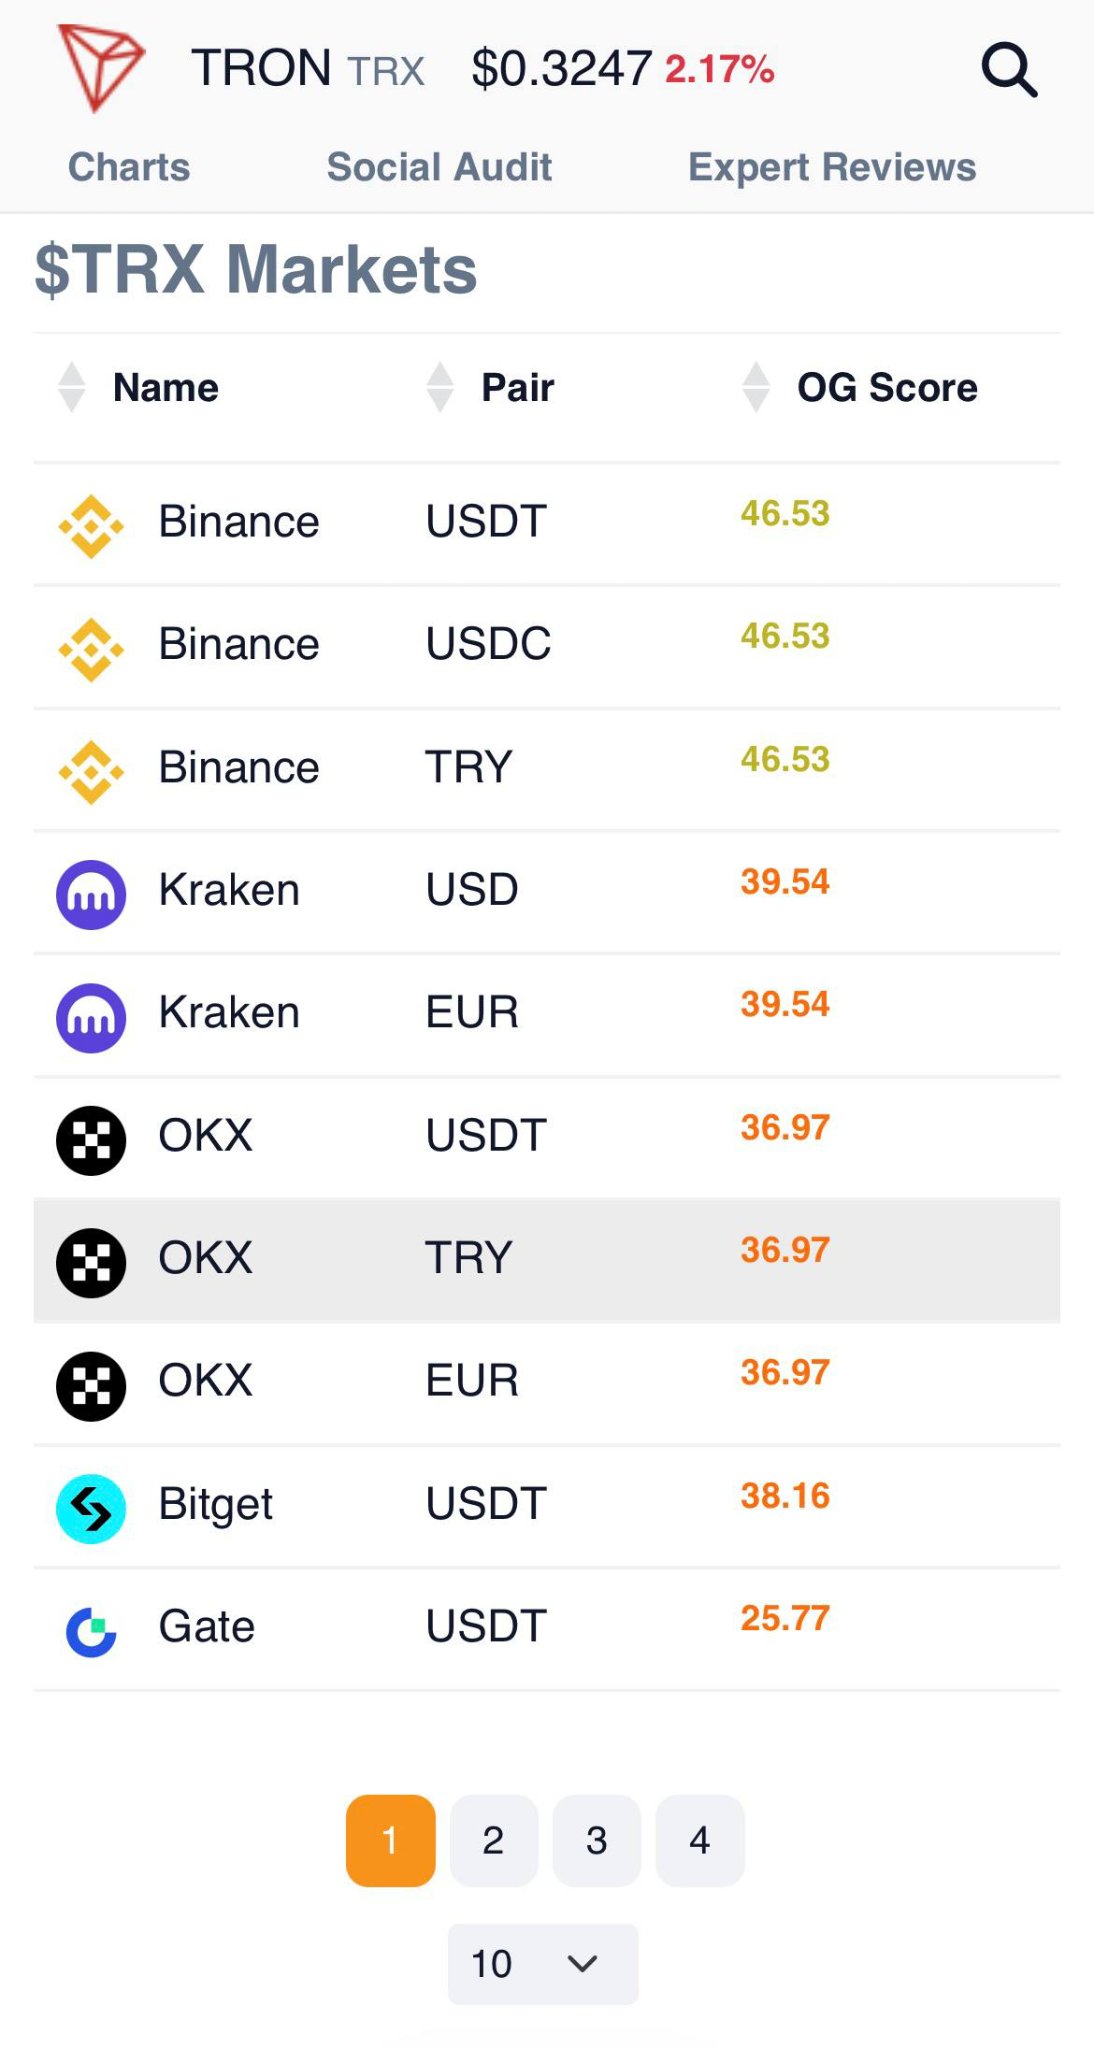This screenshot has width=1094, height=2048.
Task: Select the Binance TRY market row
Action: (547, 770)
